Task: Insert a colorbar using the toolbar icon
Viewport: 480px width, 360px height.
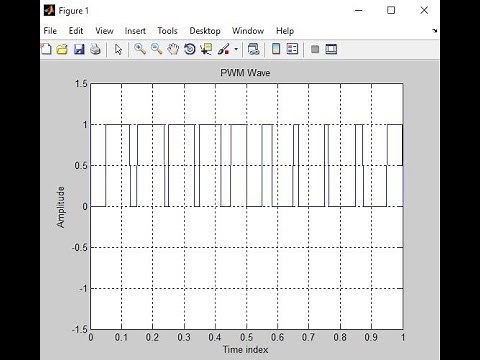Action: coord(276,49)
